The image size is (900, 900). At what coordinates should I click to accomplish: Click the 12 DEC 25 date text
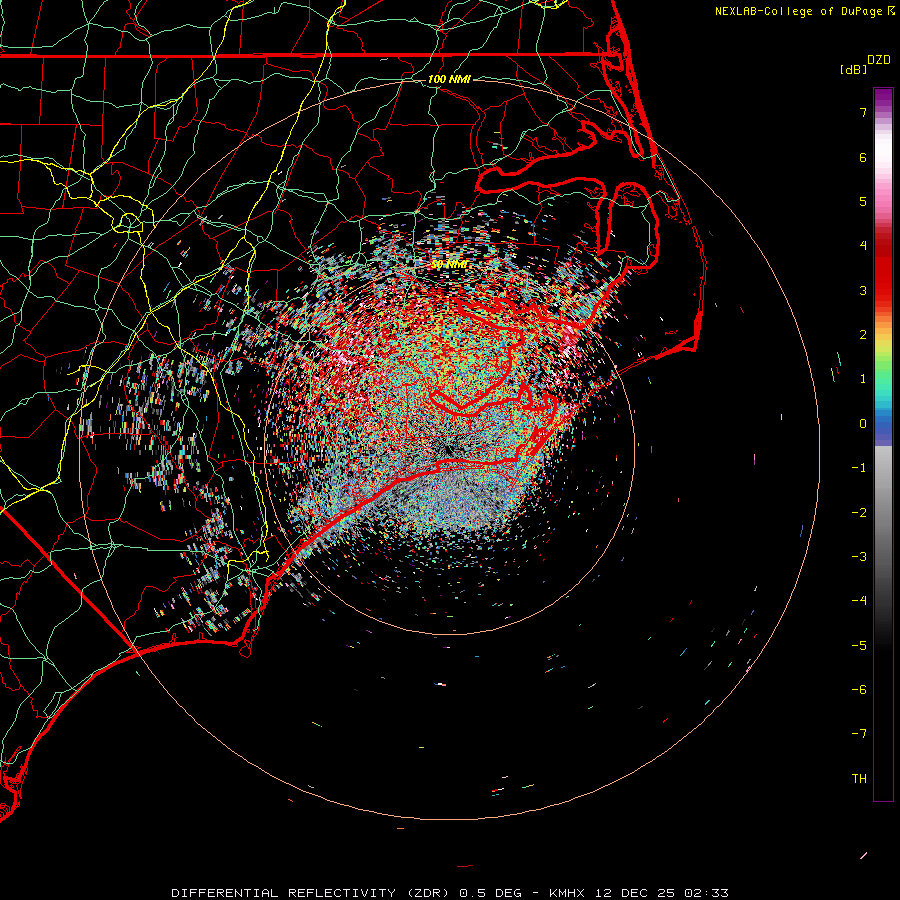tap(637, 893)
